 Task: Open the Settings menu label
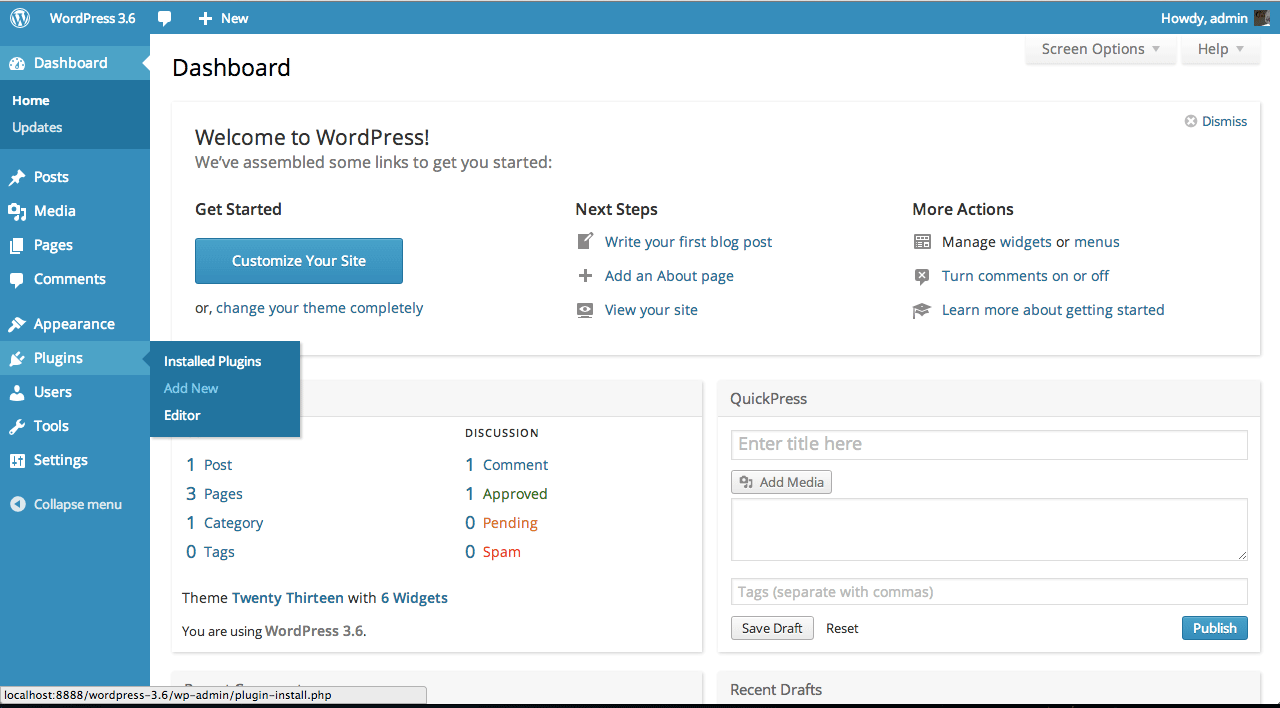coord(61,460)
